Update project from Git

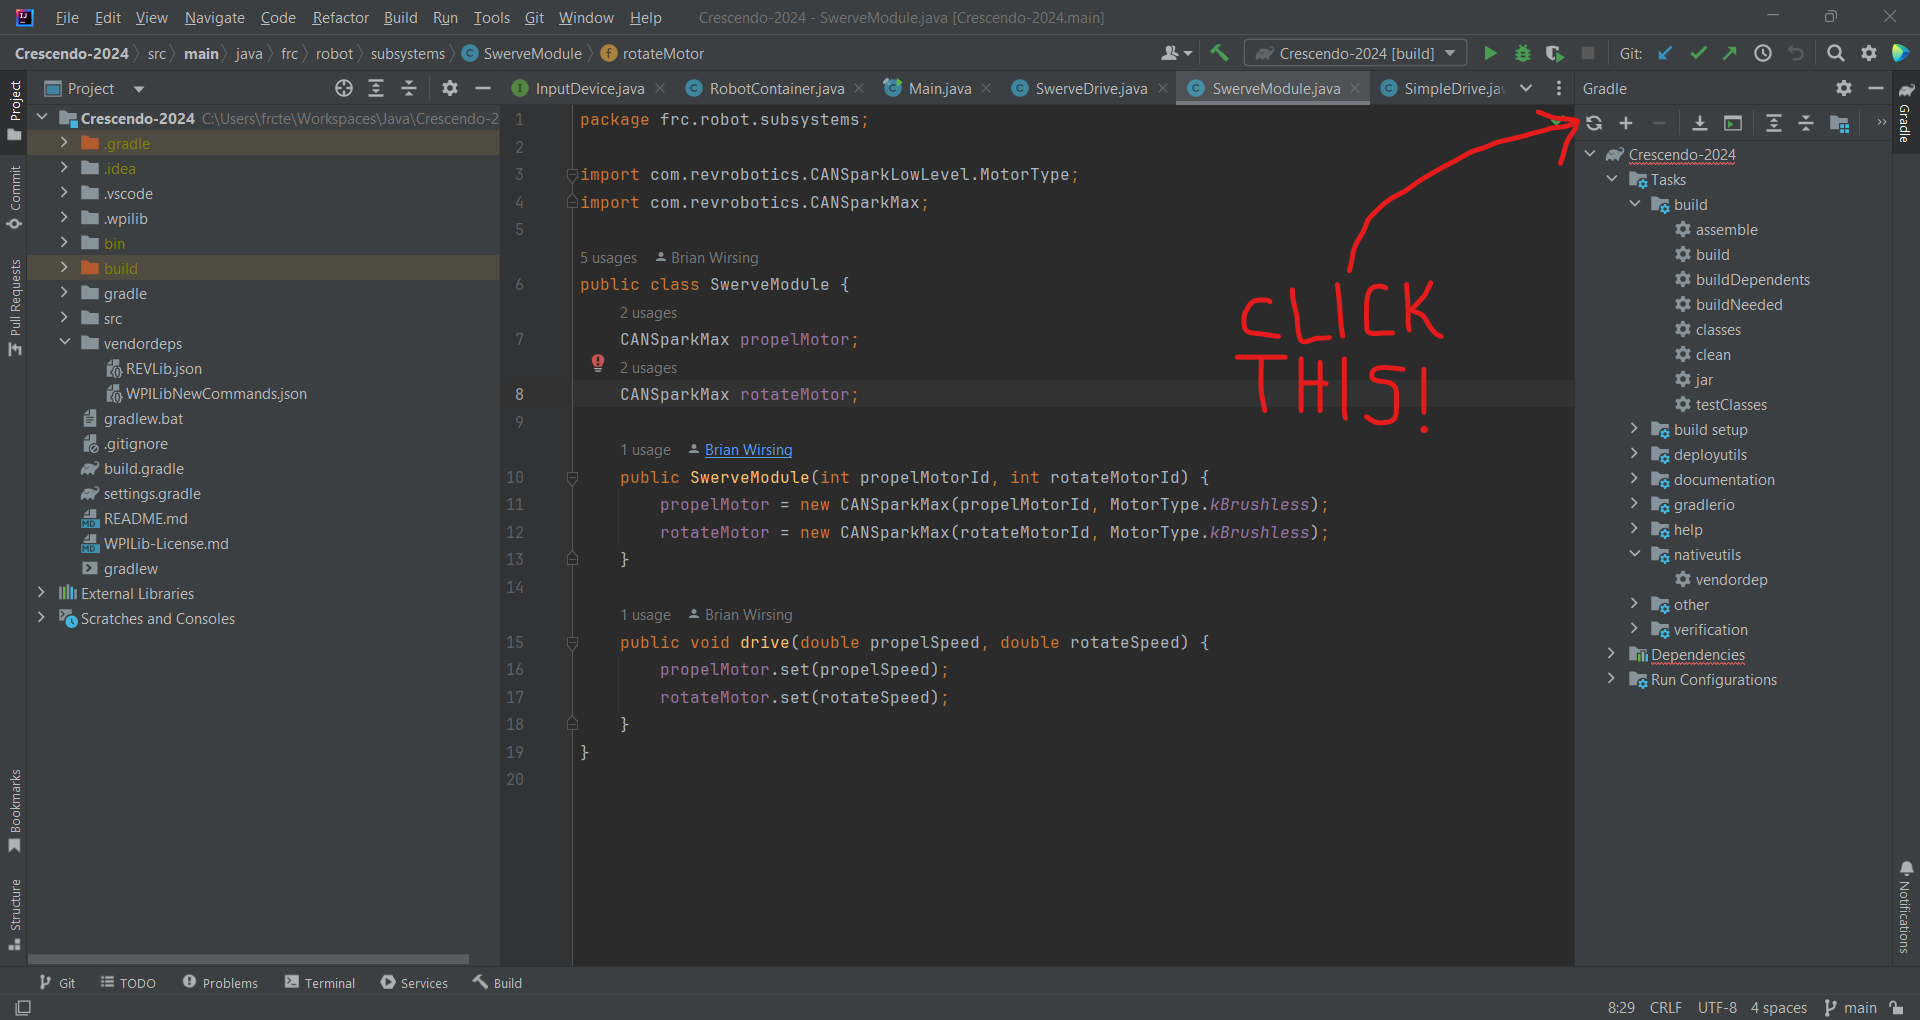click(1665, 53)
